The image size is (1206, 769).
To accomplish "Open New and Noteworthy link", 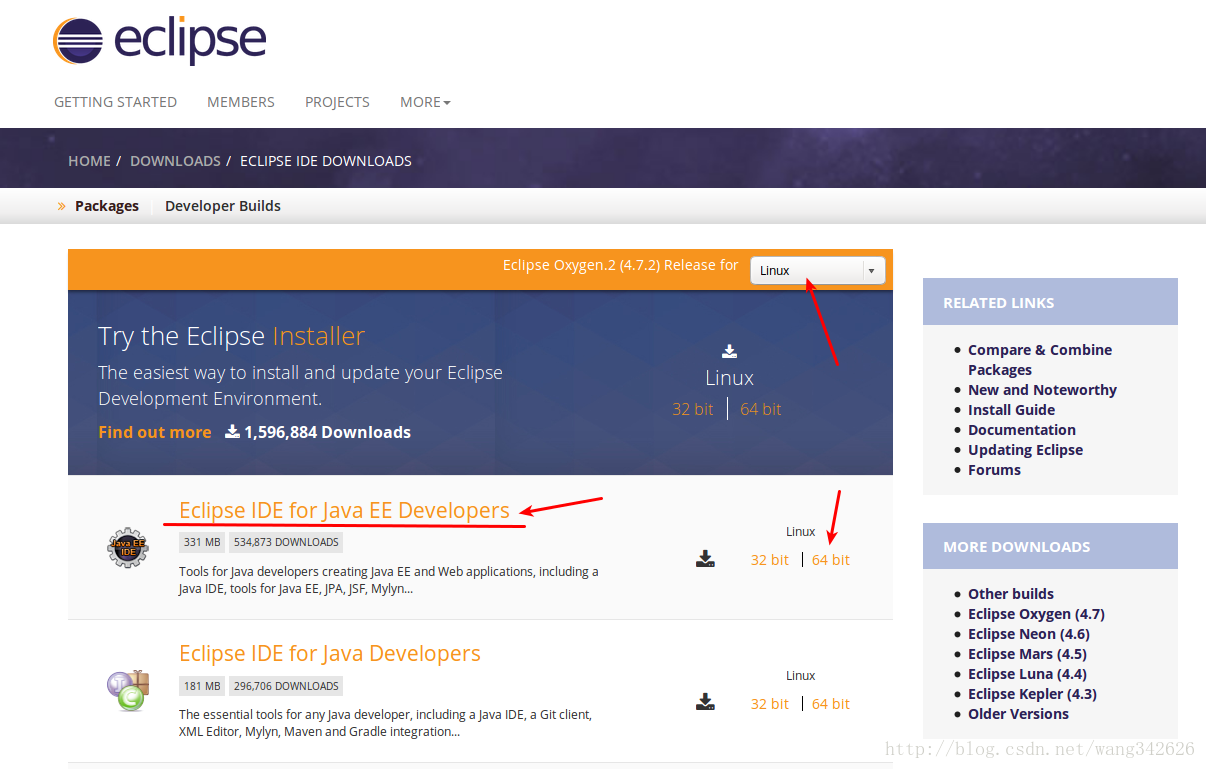I will (x=1042, y=390).
